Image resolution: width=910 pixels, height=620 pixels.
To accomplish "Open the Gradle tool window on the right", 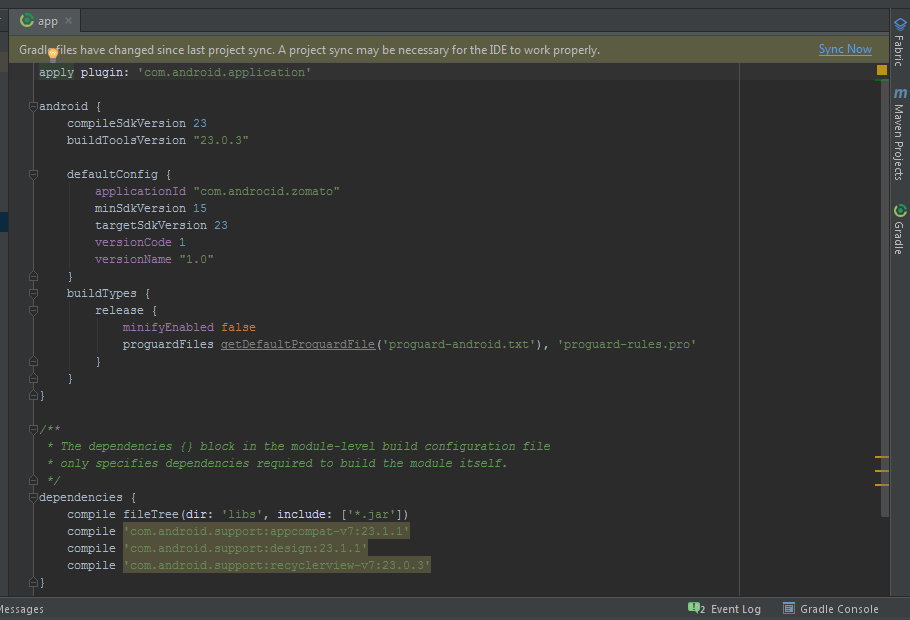I will tap(900, 229).
